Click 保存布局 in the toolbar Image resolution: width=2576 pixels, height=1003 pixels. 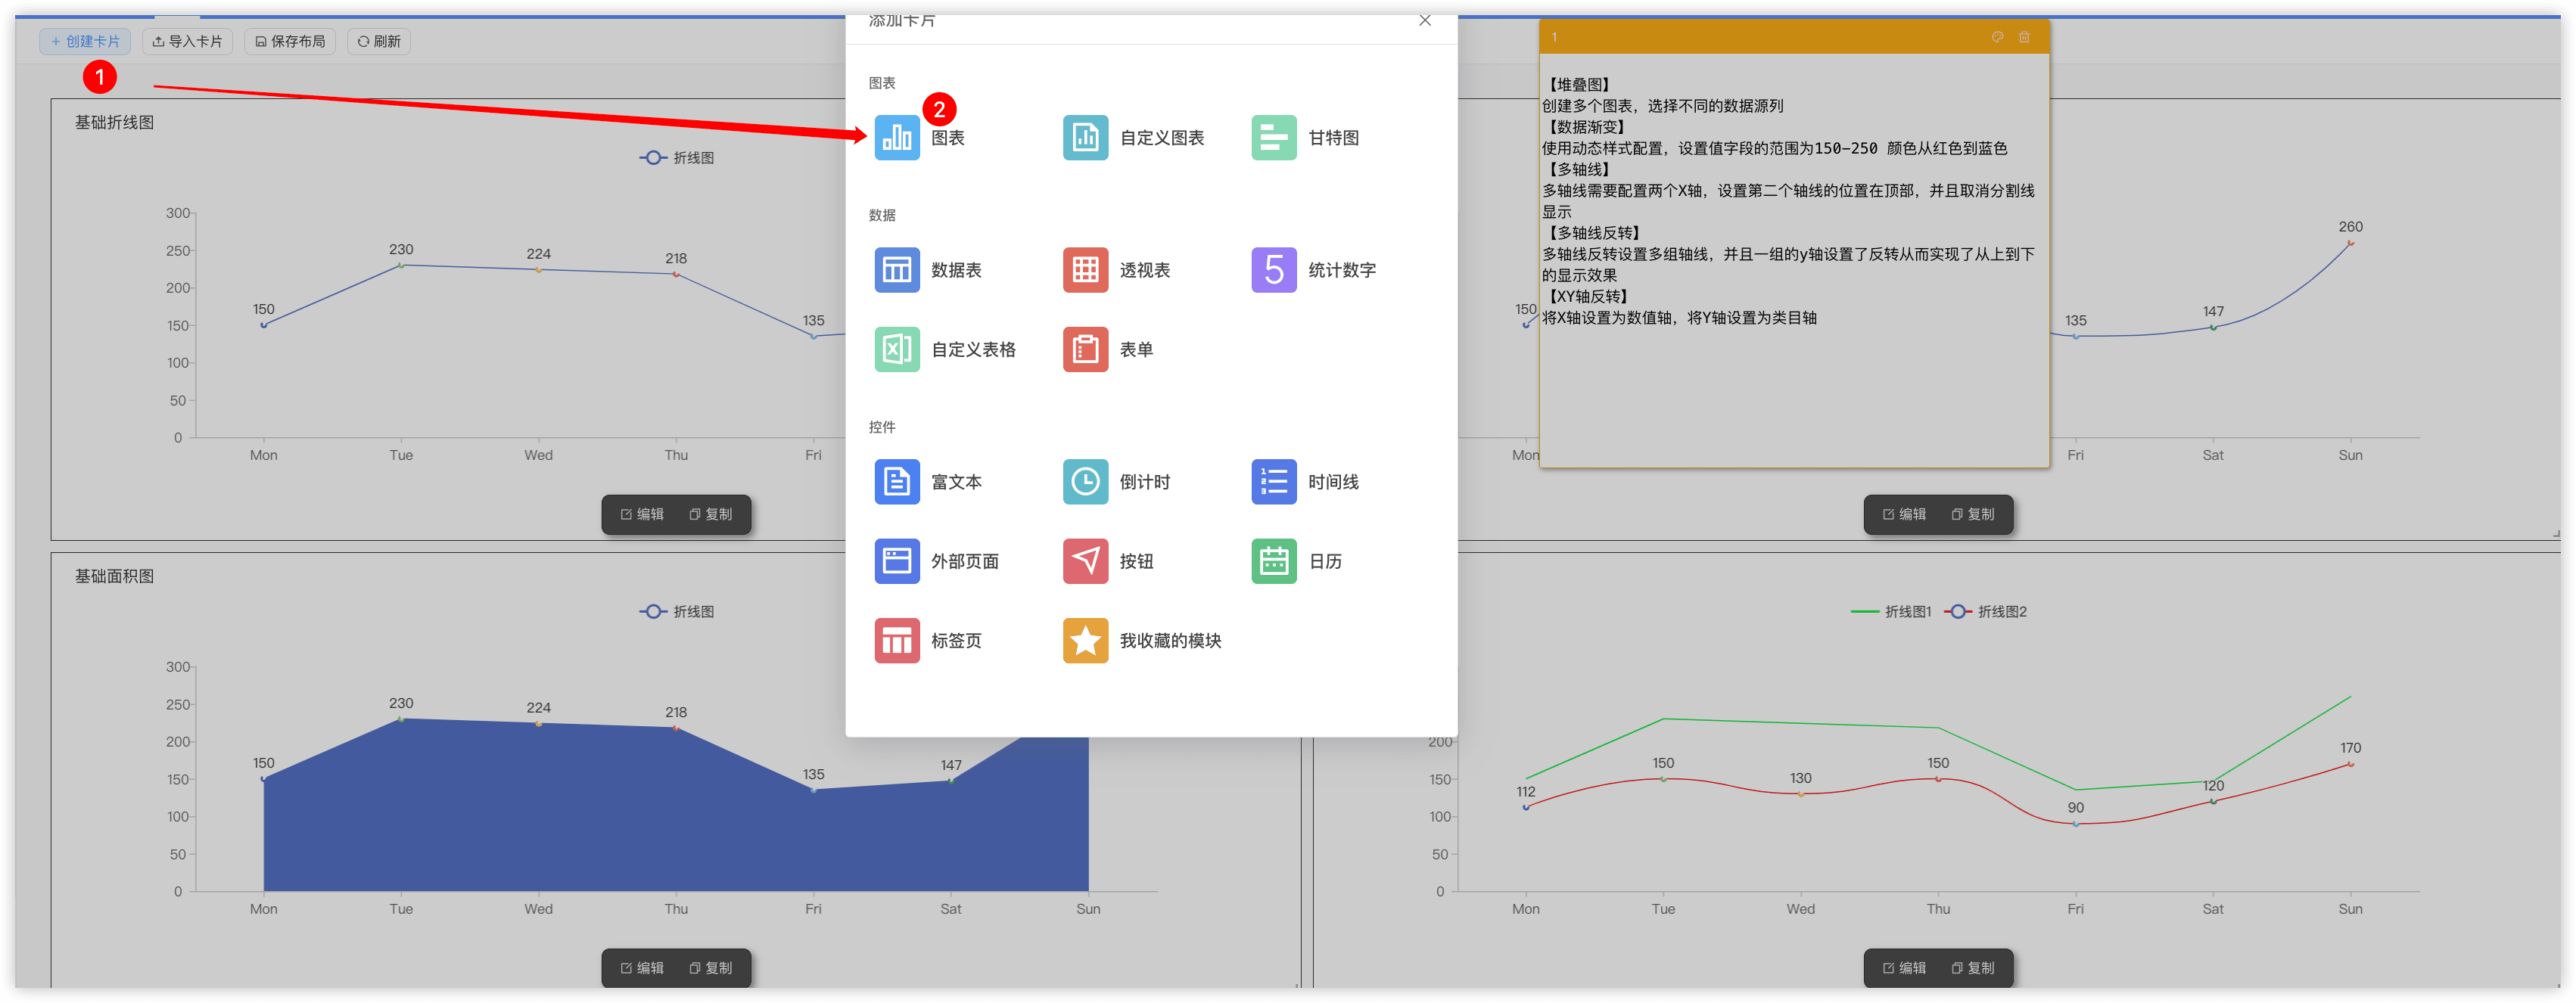[289, 41]
